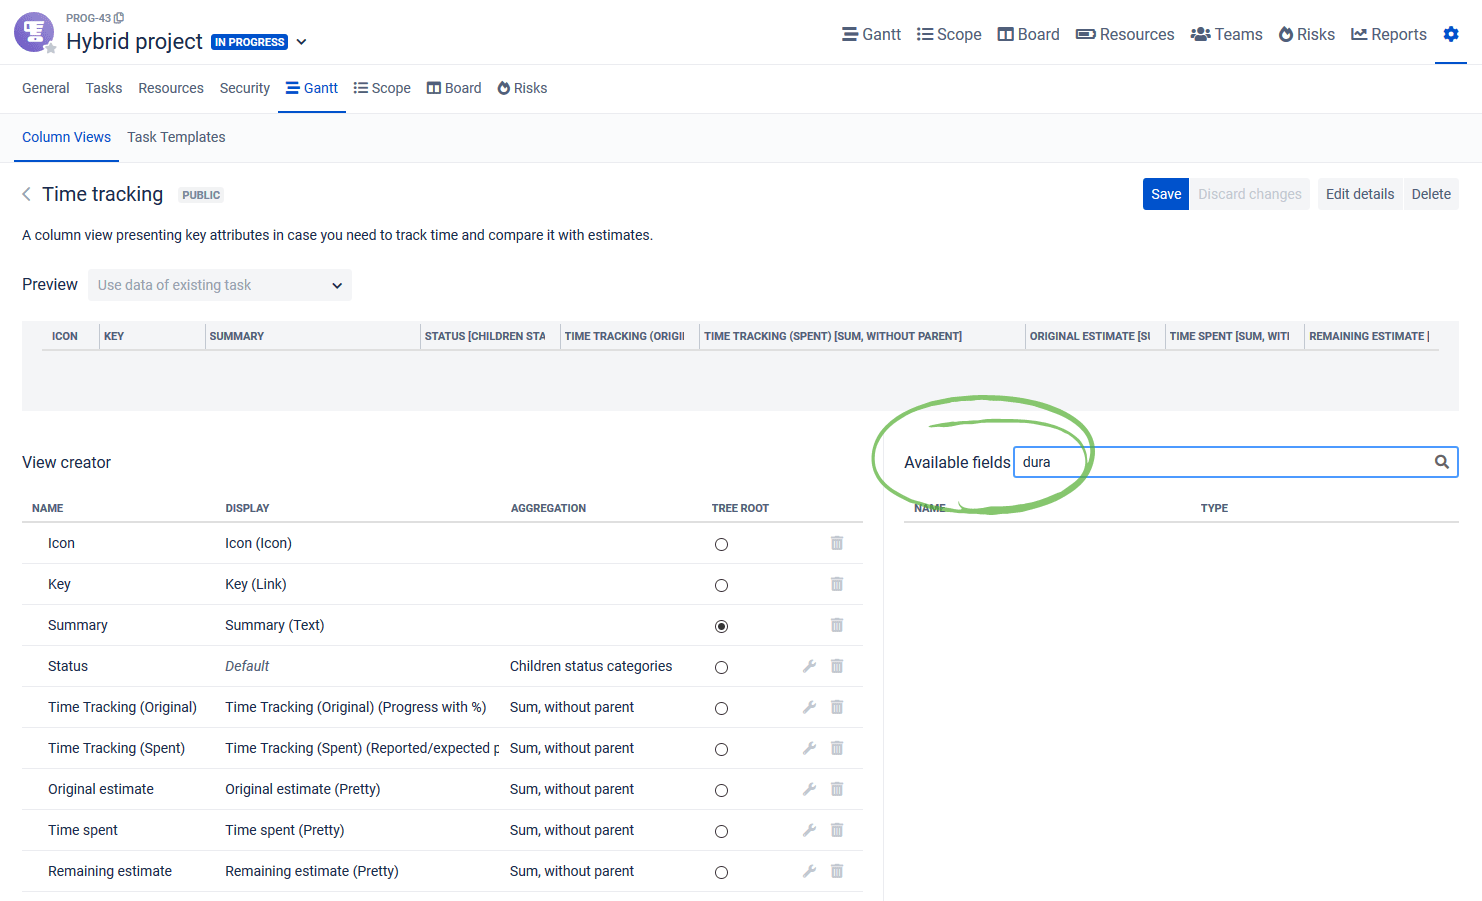Delete the Key row using trash icon

click(837, 584)
